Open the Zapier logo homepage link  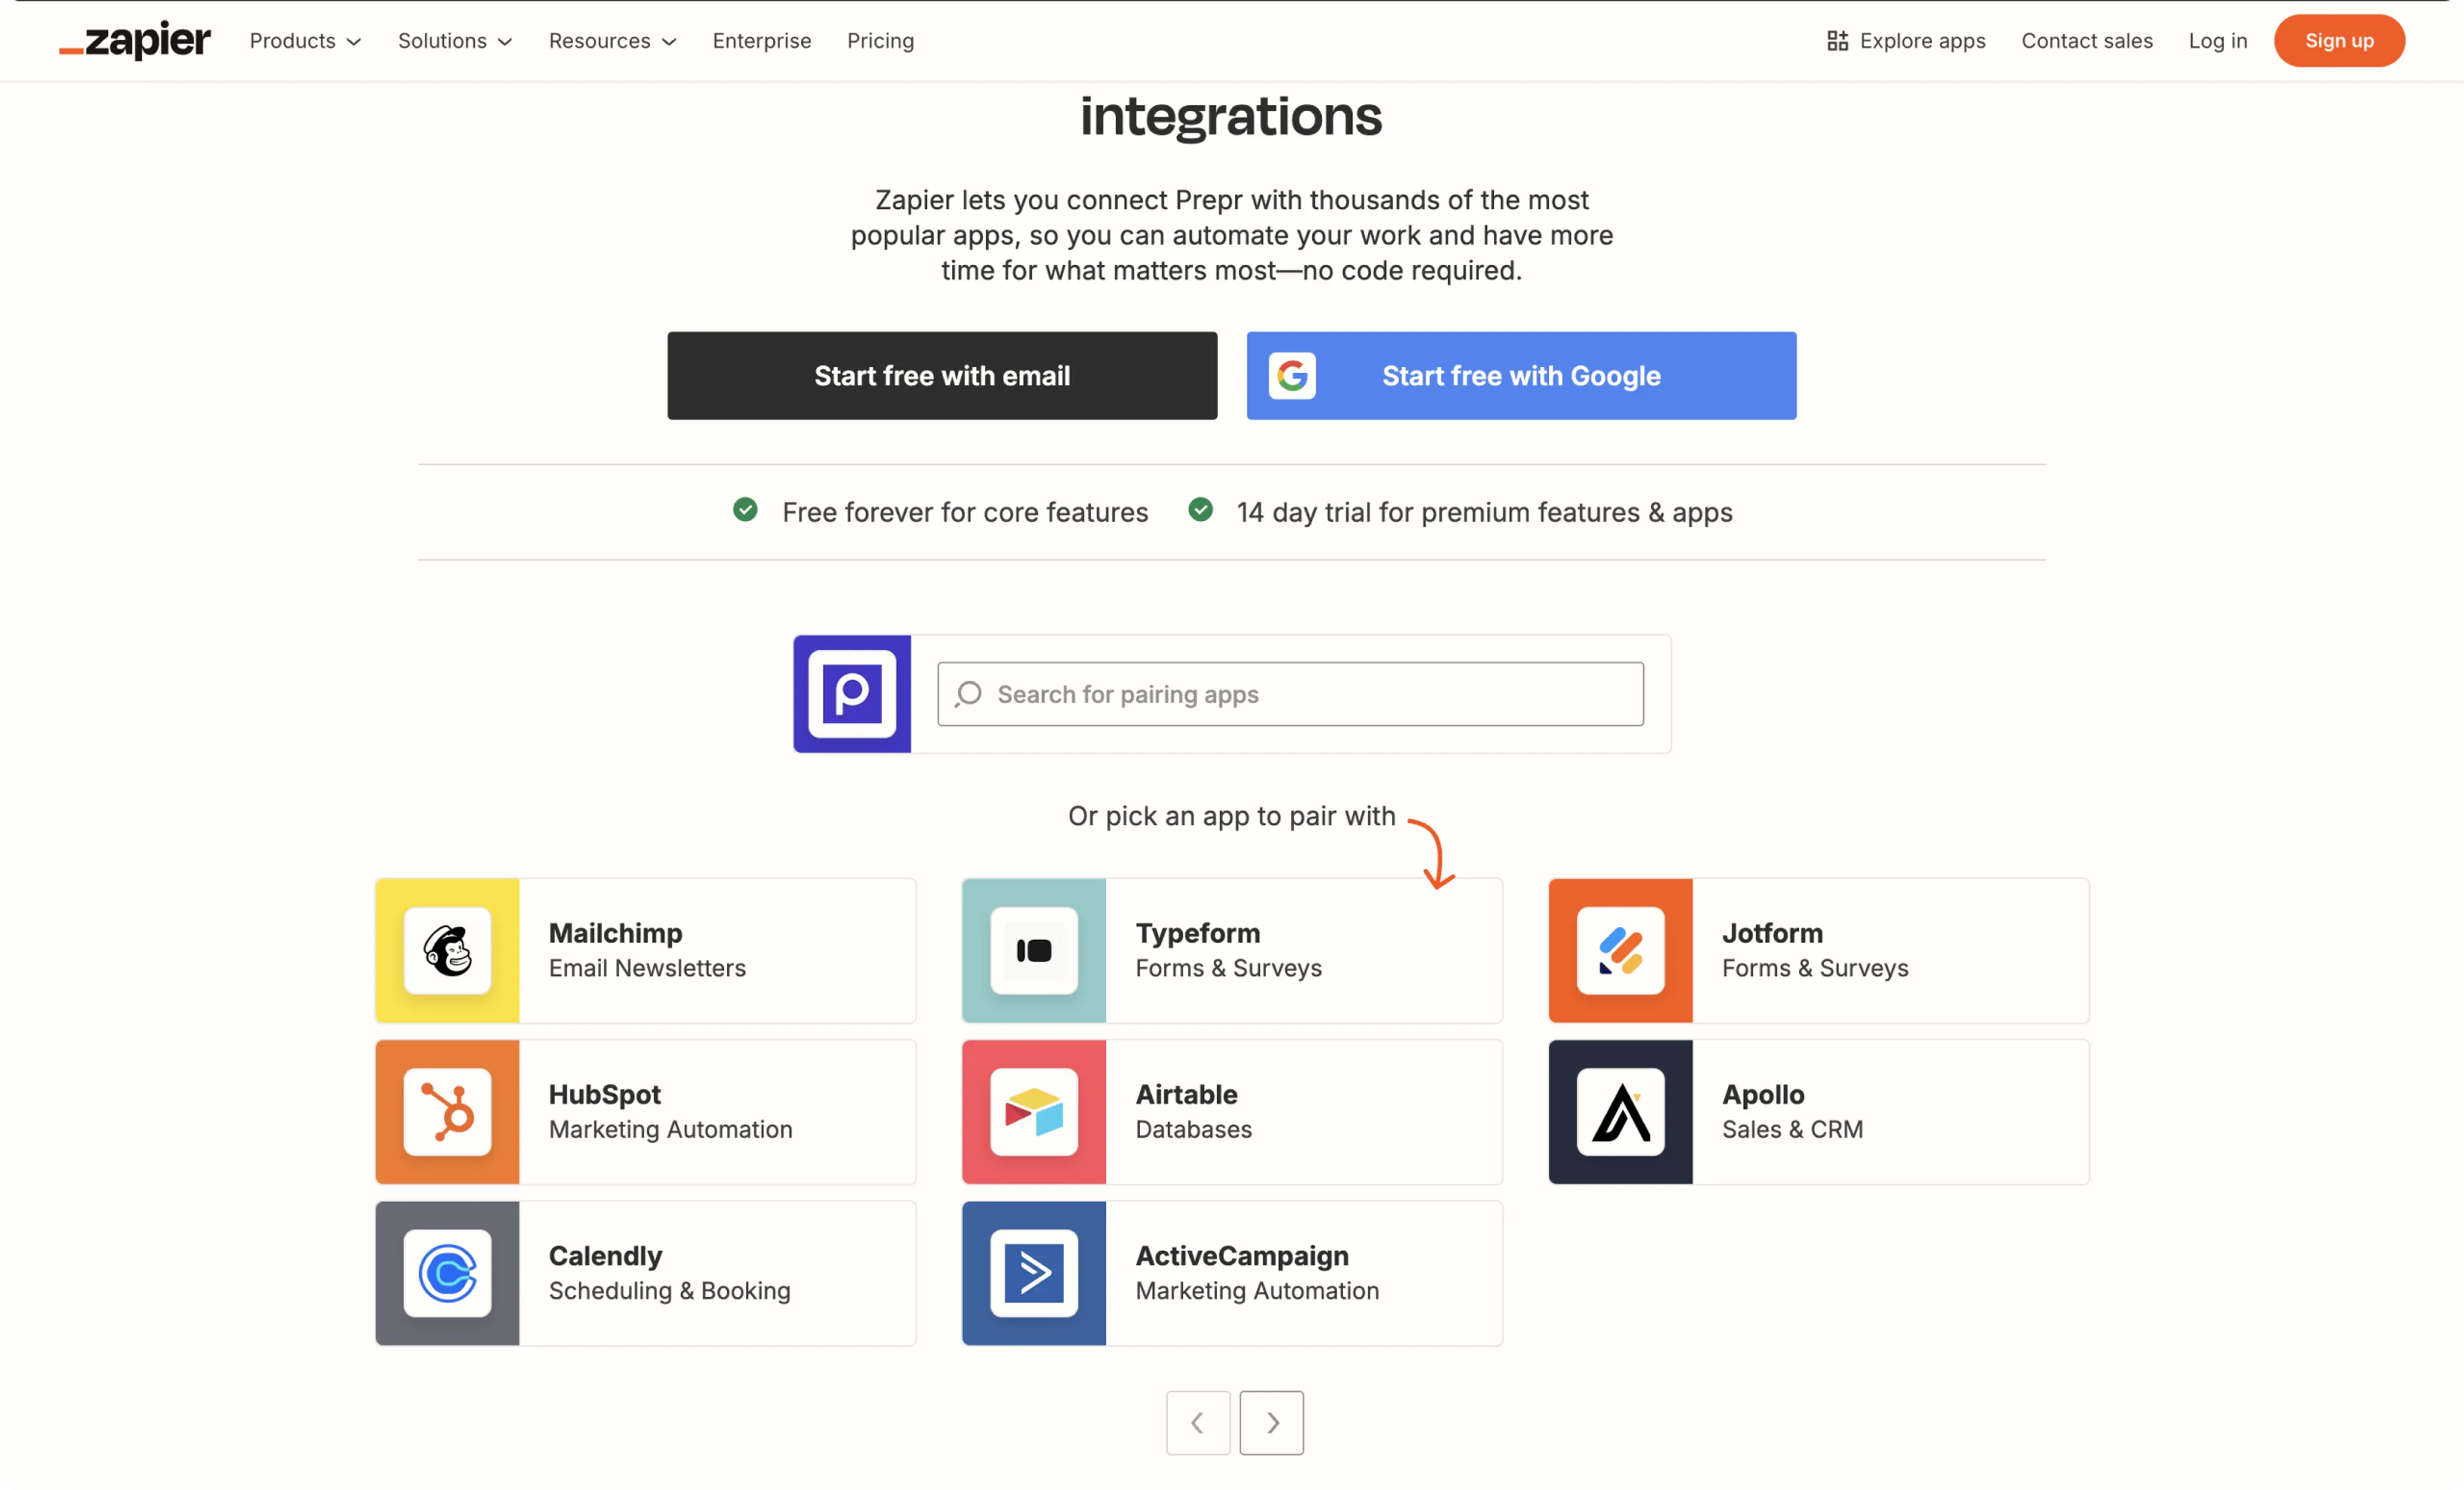tap(135, 40)
